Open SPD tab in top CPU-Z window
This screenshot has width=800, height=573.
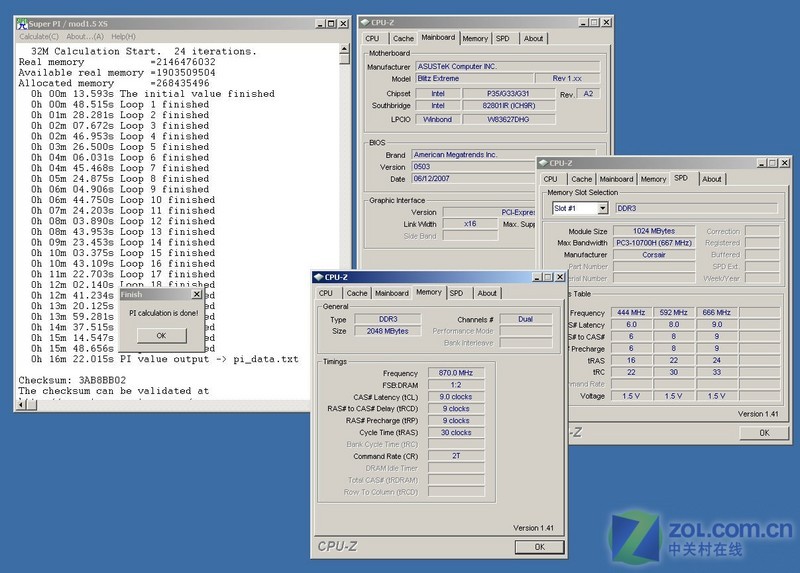tap(503, 39)
